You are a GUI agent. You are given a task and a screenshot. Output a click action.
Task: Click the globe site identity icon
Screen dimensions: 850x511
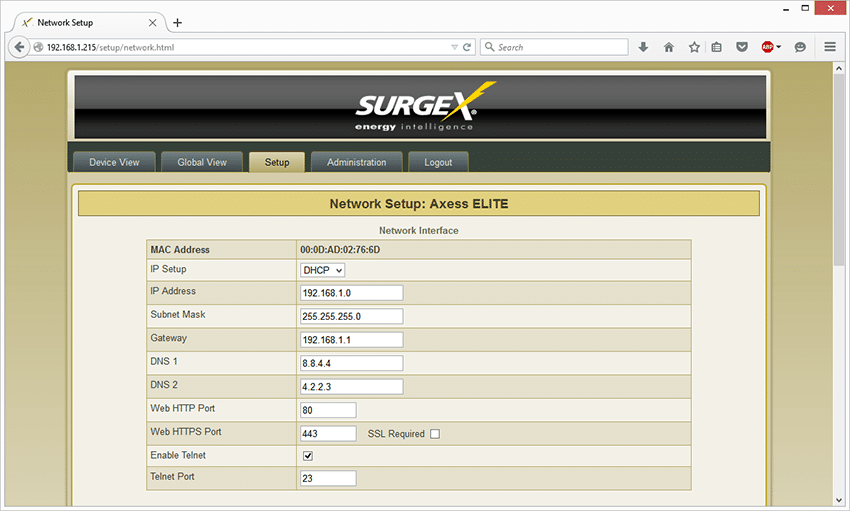tap(38, 47)
